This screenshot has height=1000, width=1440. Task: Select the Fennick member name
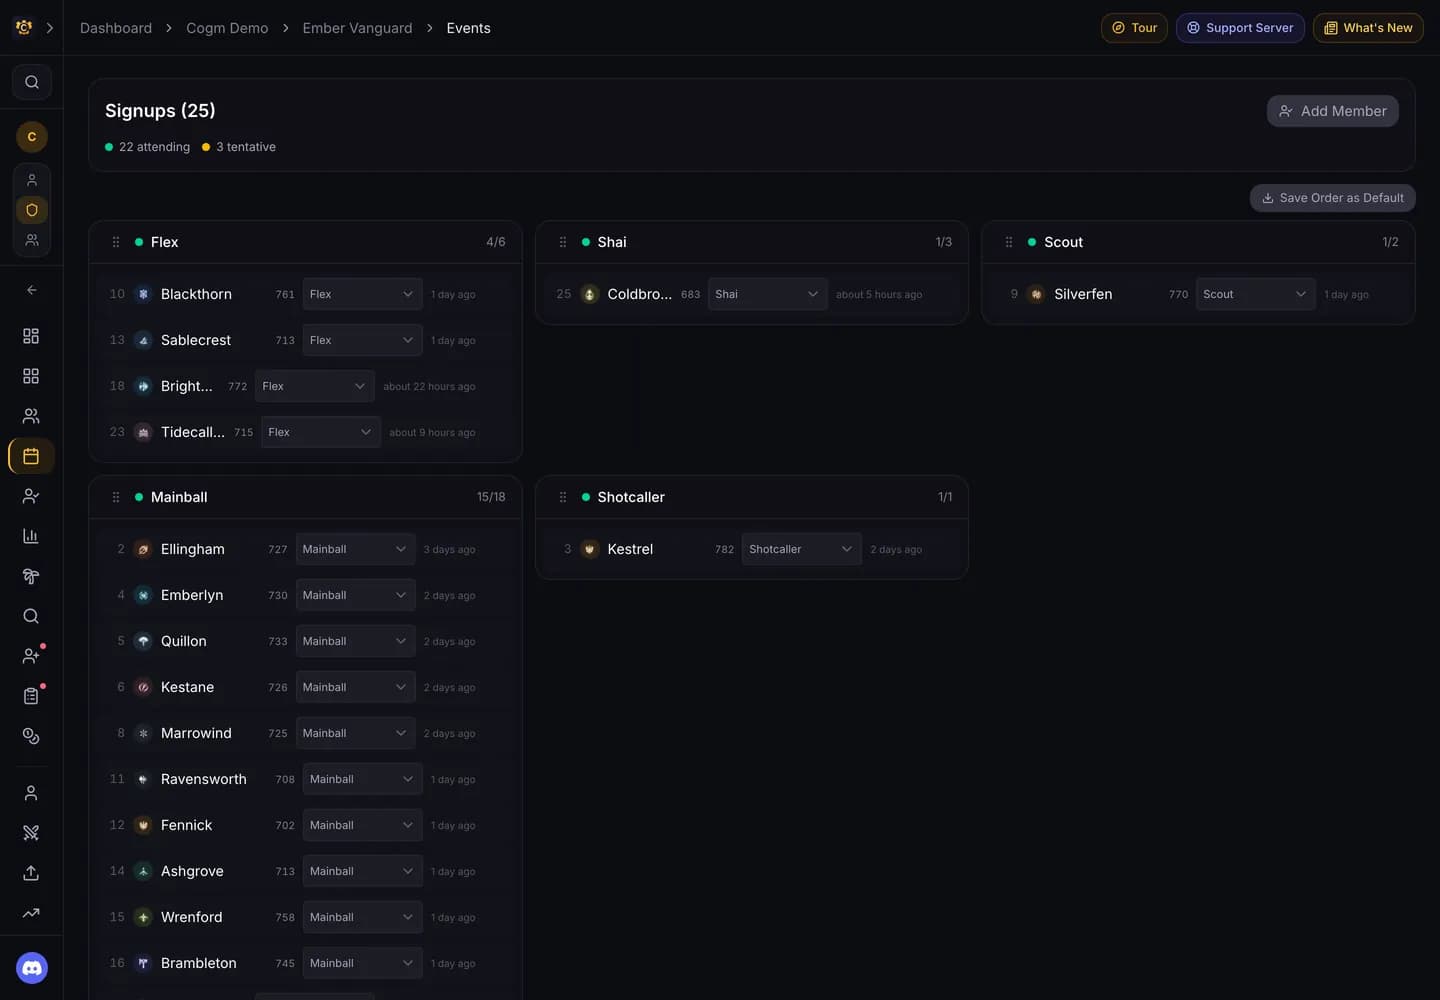186,825
